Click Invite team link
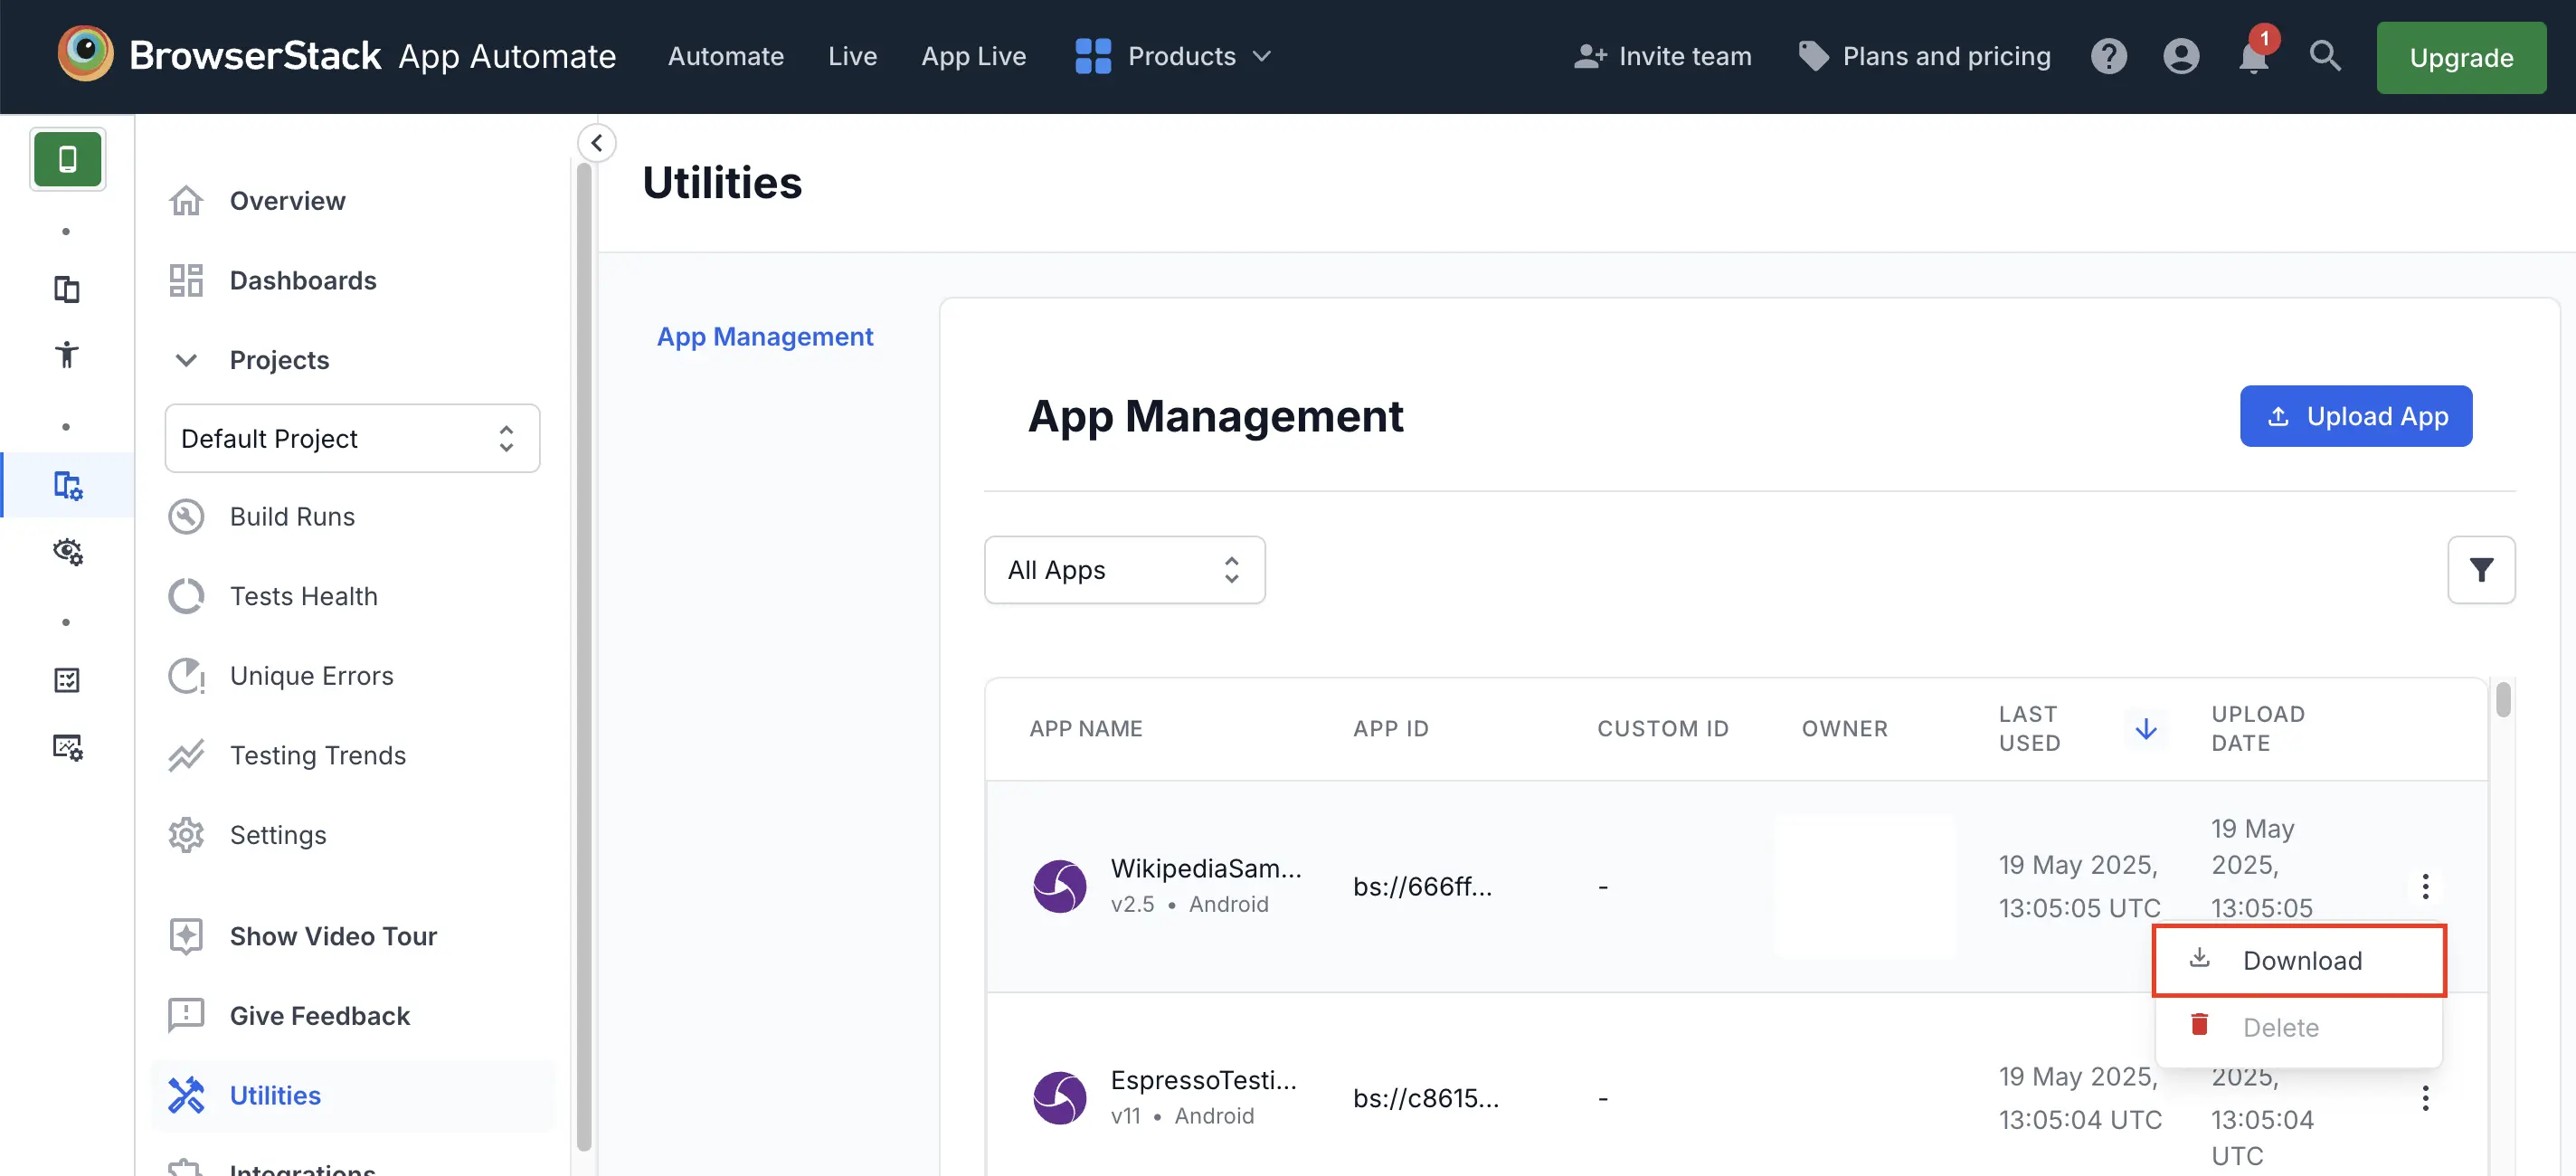The height and width of the screenshot is (1176, 2576). pos(1662,56)
